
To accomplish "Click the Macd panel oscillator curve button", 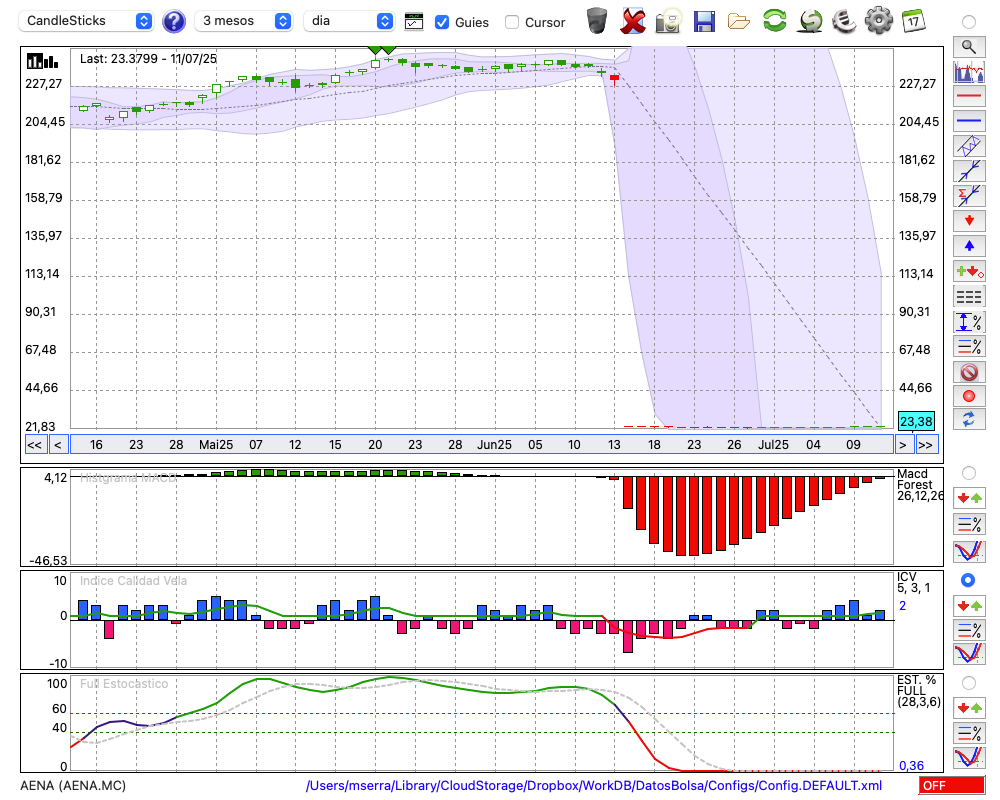I will (x=969, y=551).
